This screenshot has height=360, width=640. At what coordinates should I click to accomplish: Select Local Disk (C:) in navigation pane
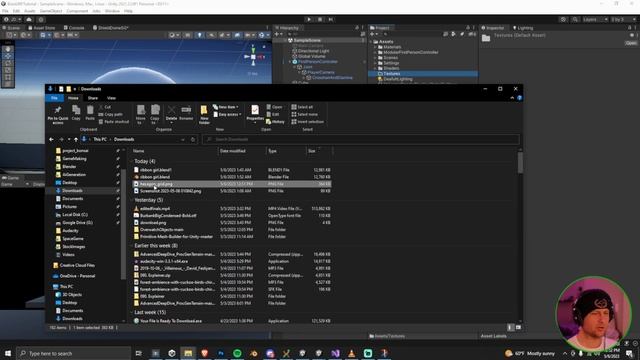(75, 215)
